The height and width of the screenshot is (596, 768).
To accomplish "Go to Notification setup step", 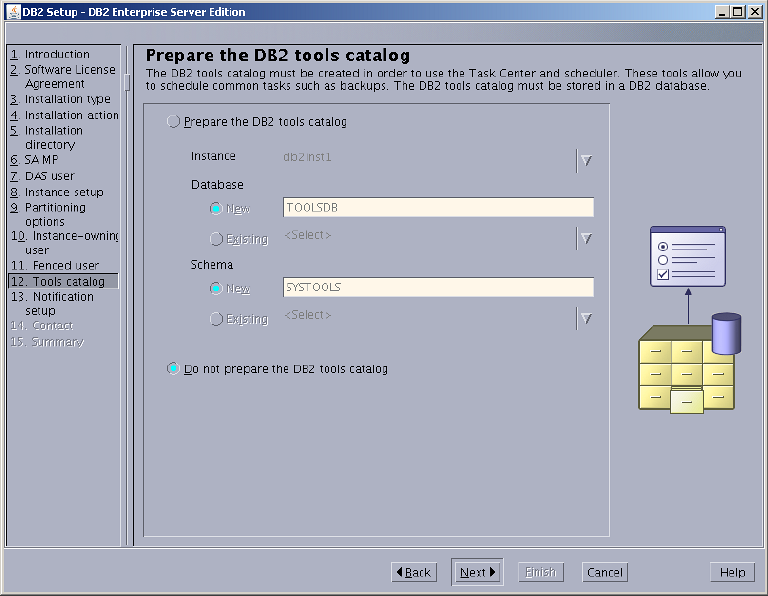I will pos(52,304).
